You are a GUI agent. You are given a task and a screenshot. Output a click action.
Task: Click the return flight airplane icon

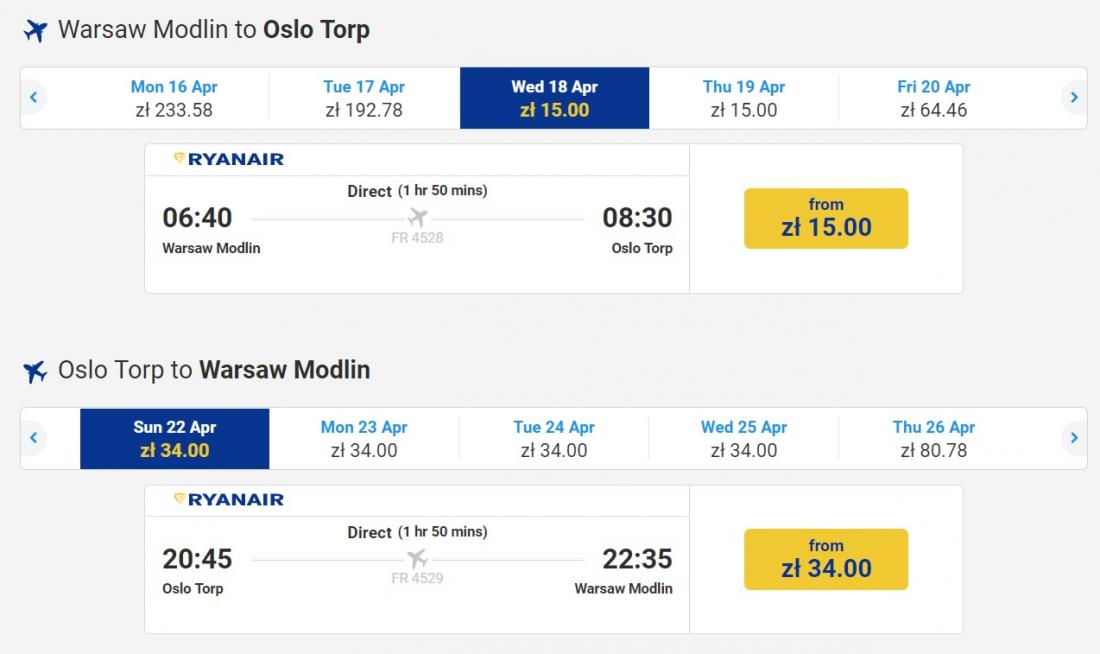(35, 372)
